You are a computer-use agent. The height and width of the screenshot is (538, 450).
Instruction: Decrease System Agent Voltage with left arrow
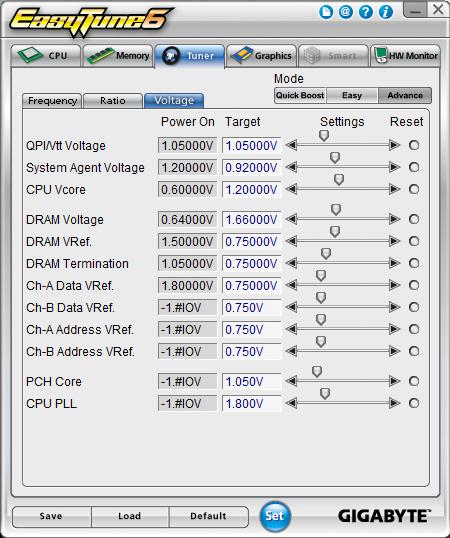tap(291, 167)
